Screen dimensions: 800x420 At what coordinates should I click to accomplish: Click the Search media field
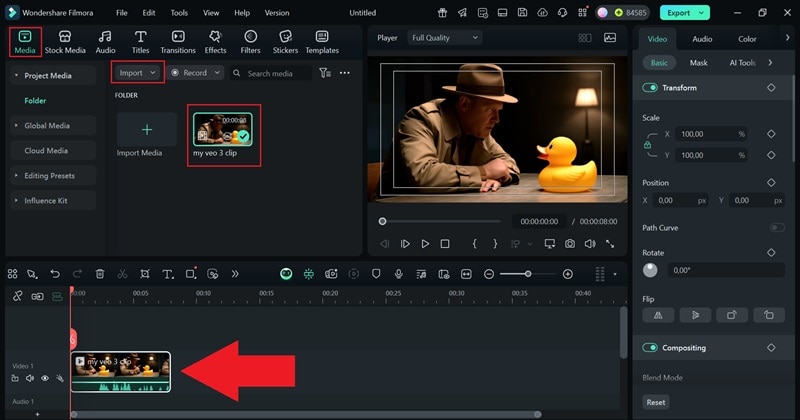pos(271,73)
